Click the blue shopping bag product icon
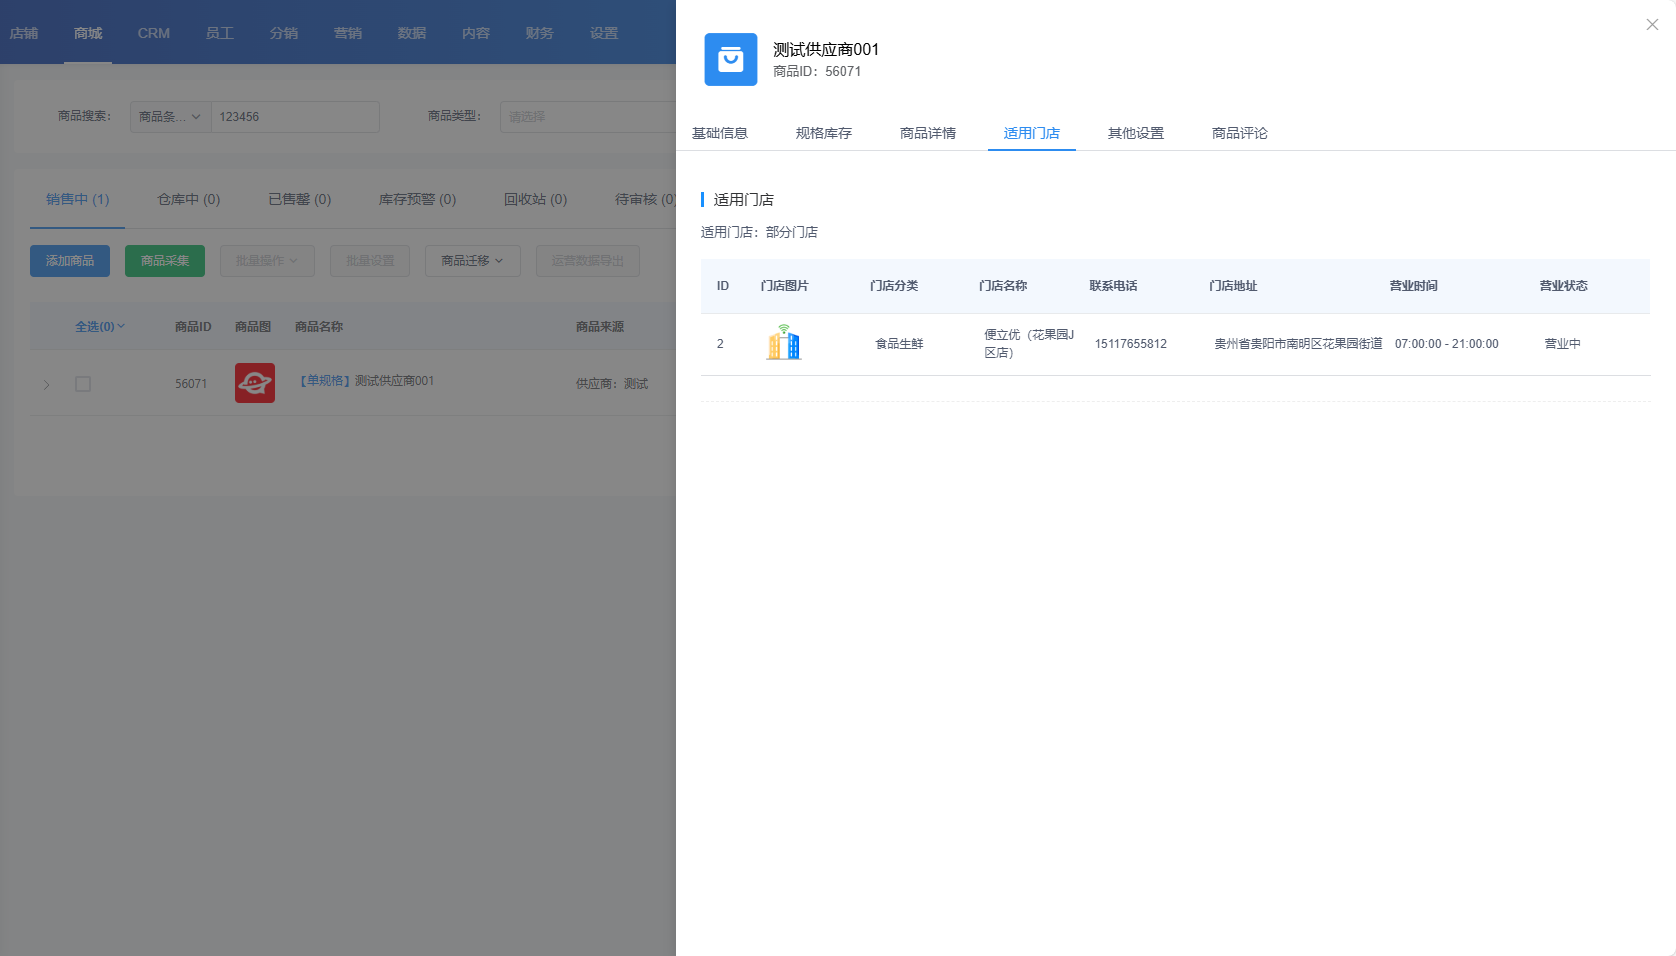Viewport: 1676px width, 956px height. [731, 60]
